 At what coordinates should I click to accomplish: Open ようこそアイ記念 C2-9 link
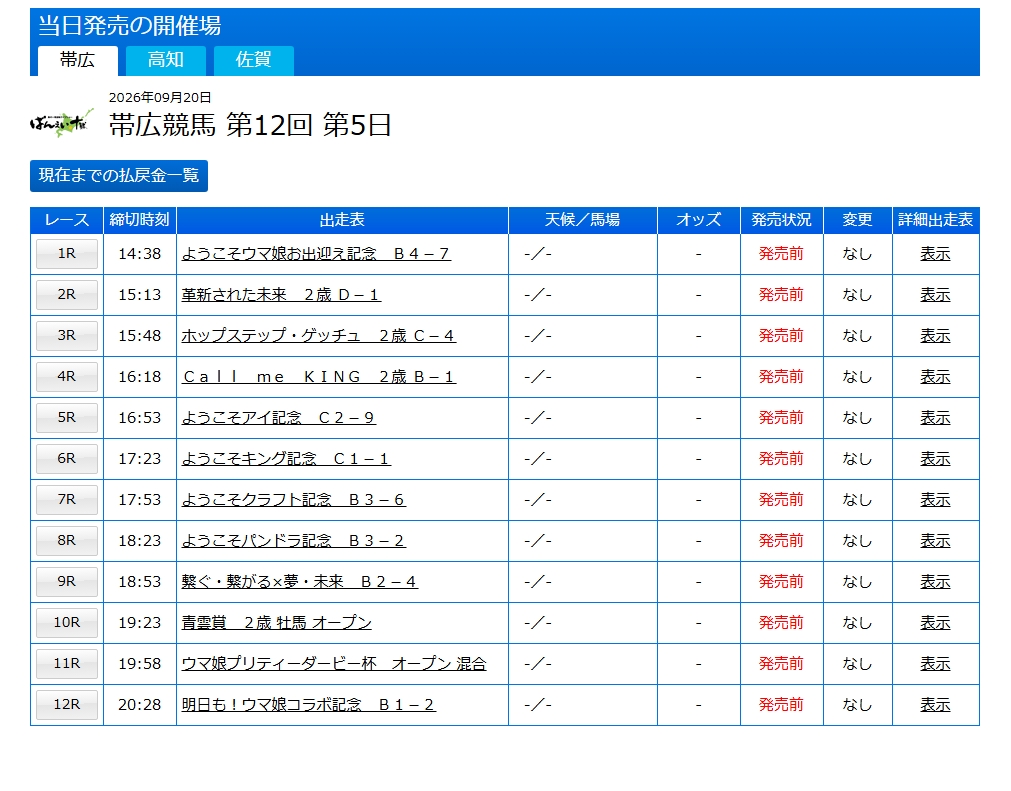(279, 418)
